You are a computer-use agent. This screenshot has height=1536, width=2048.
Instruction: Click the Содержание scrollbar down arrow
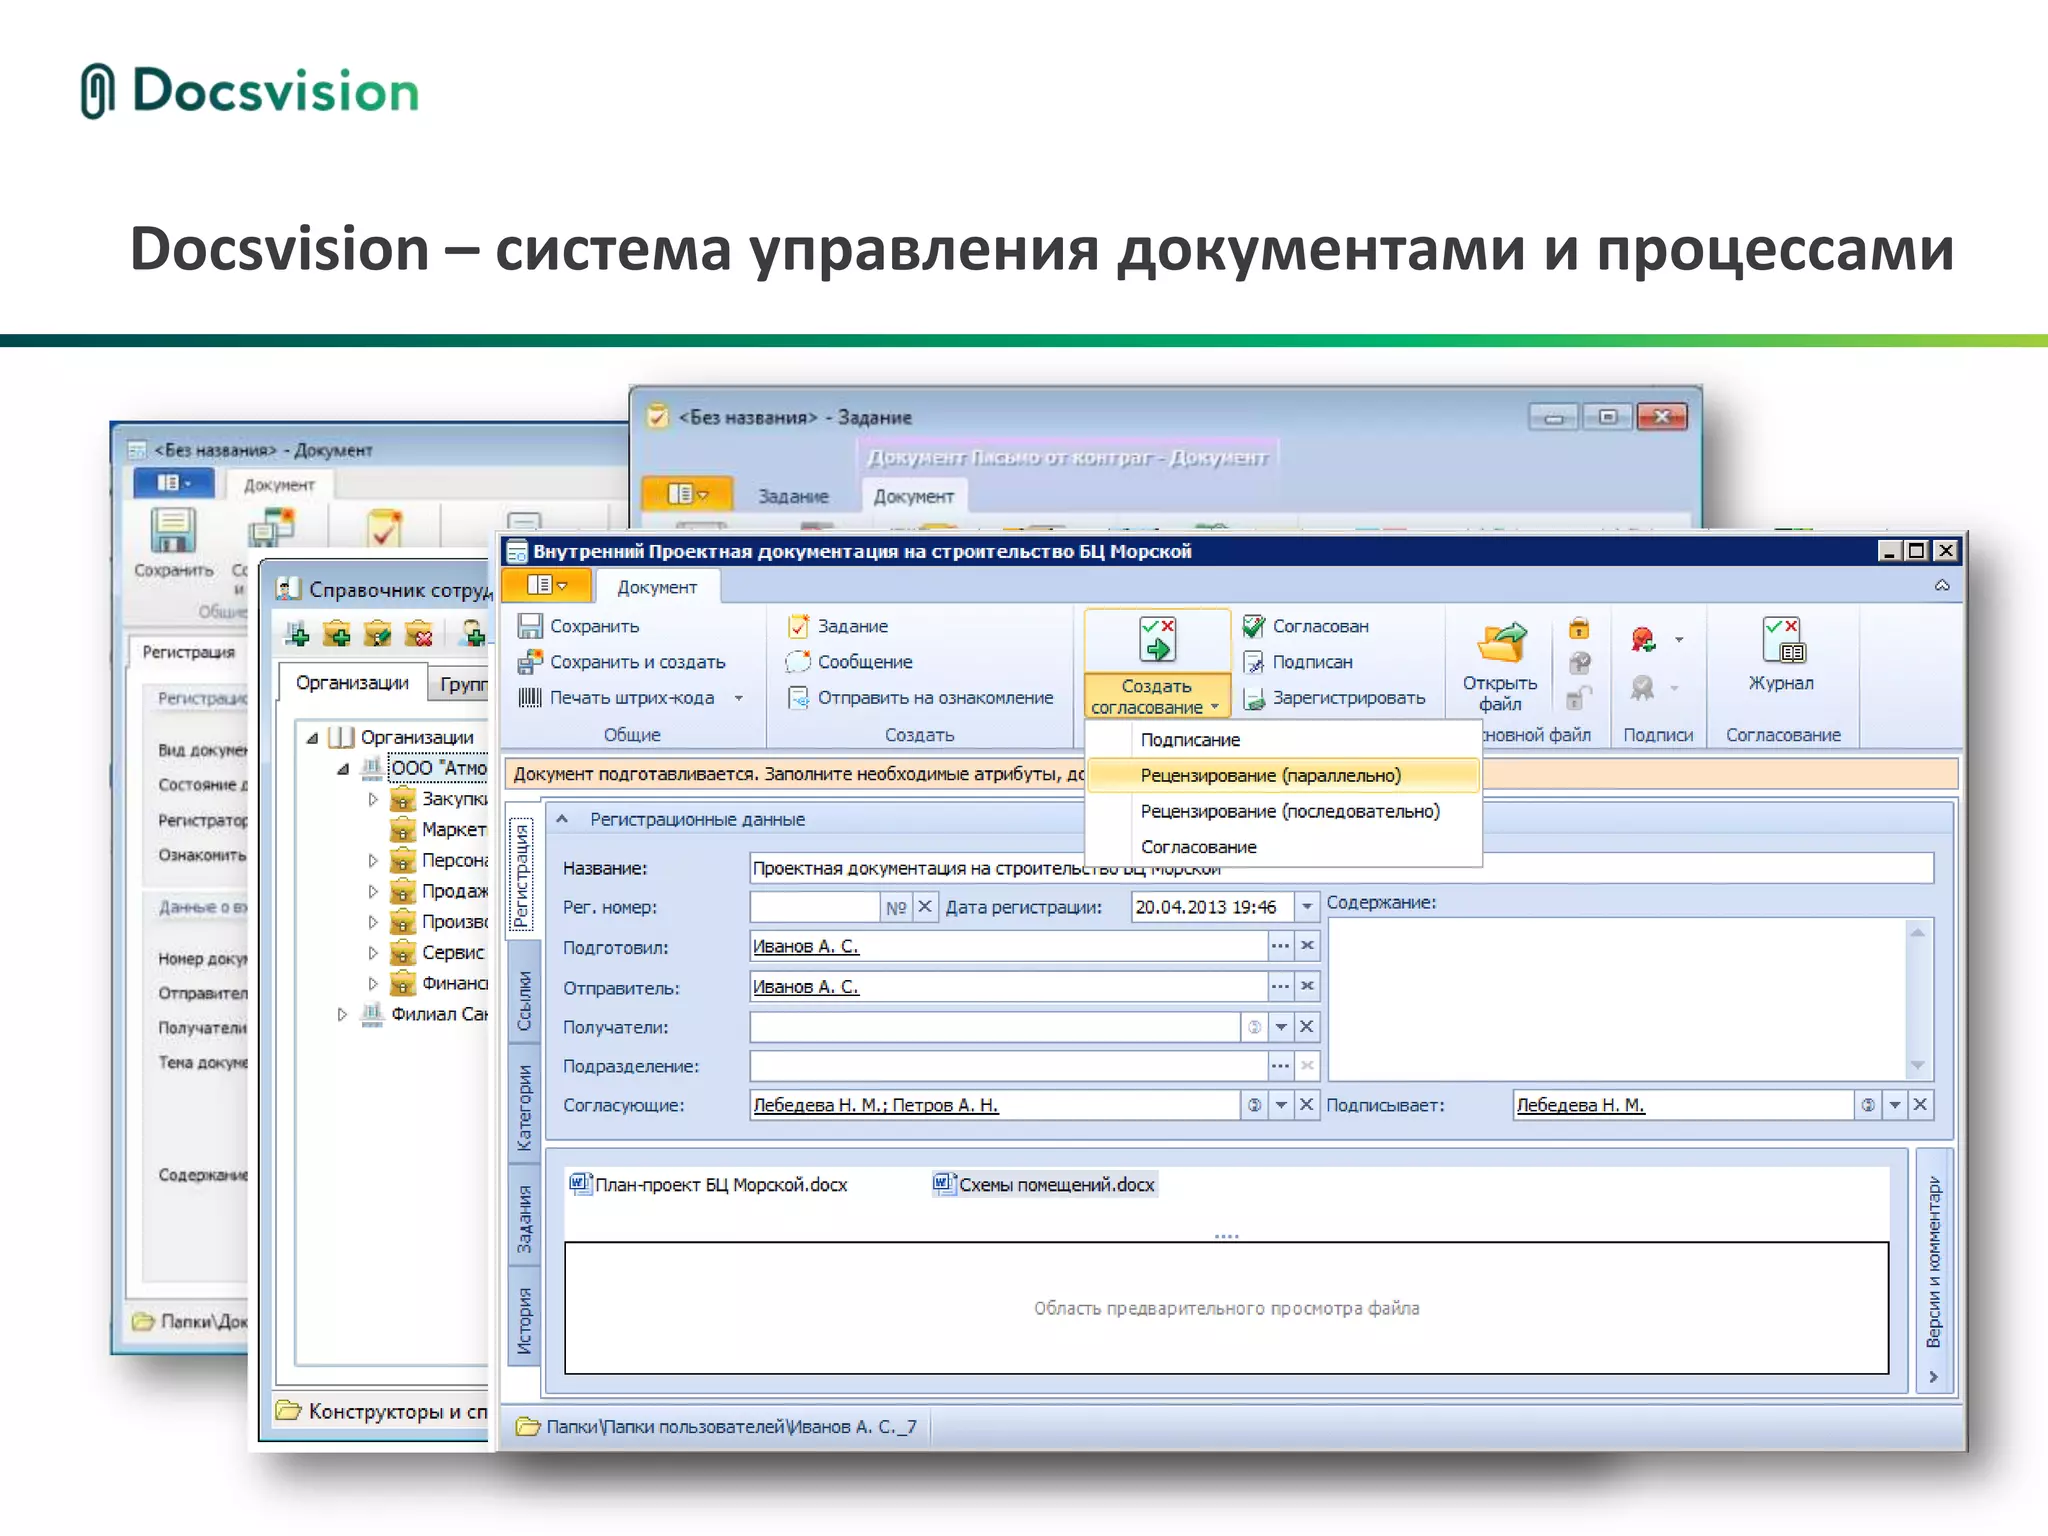pos(1917,1065)
